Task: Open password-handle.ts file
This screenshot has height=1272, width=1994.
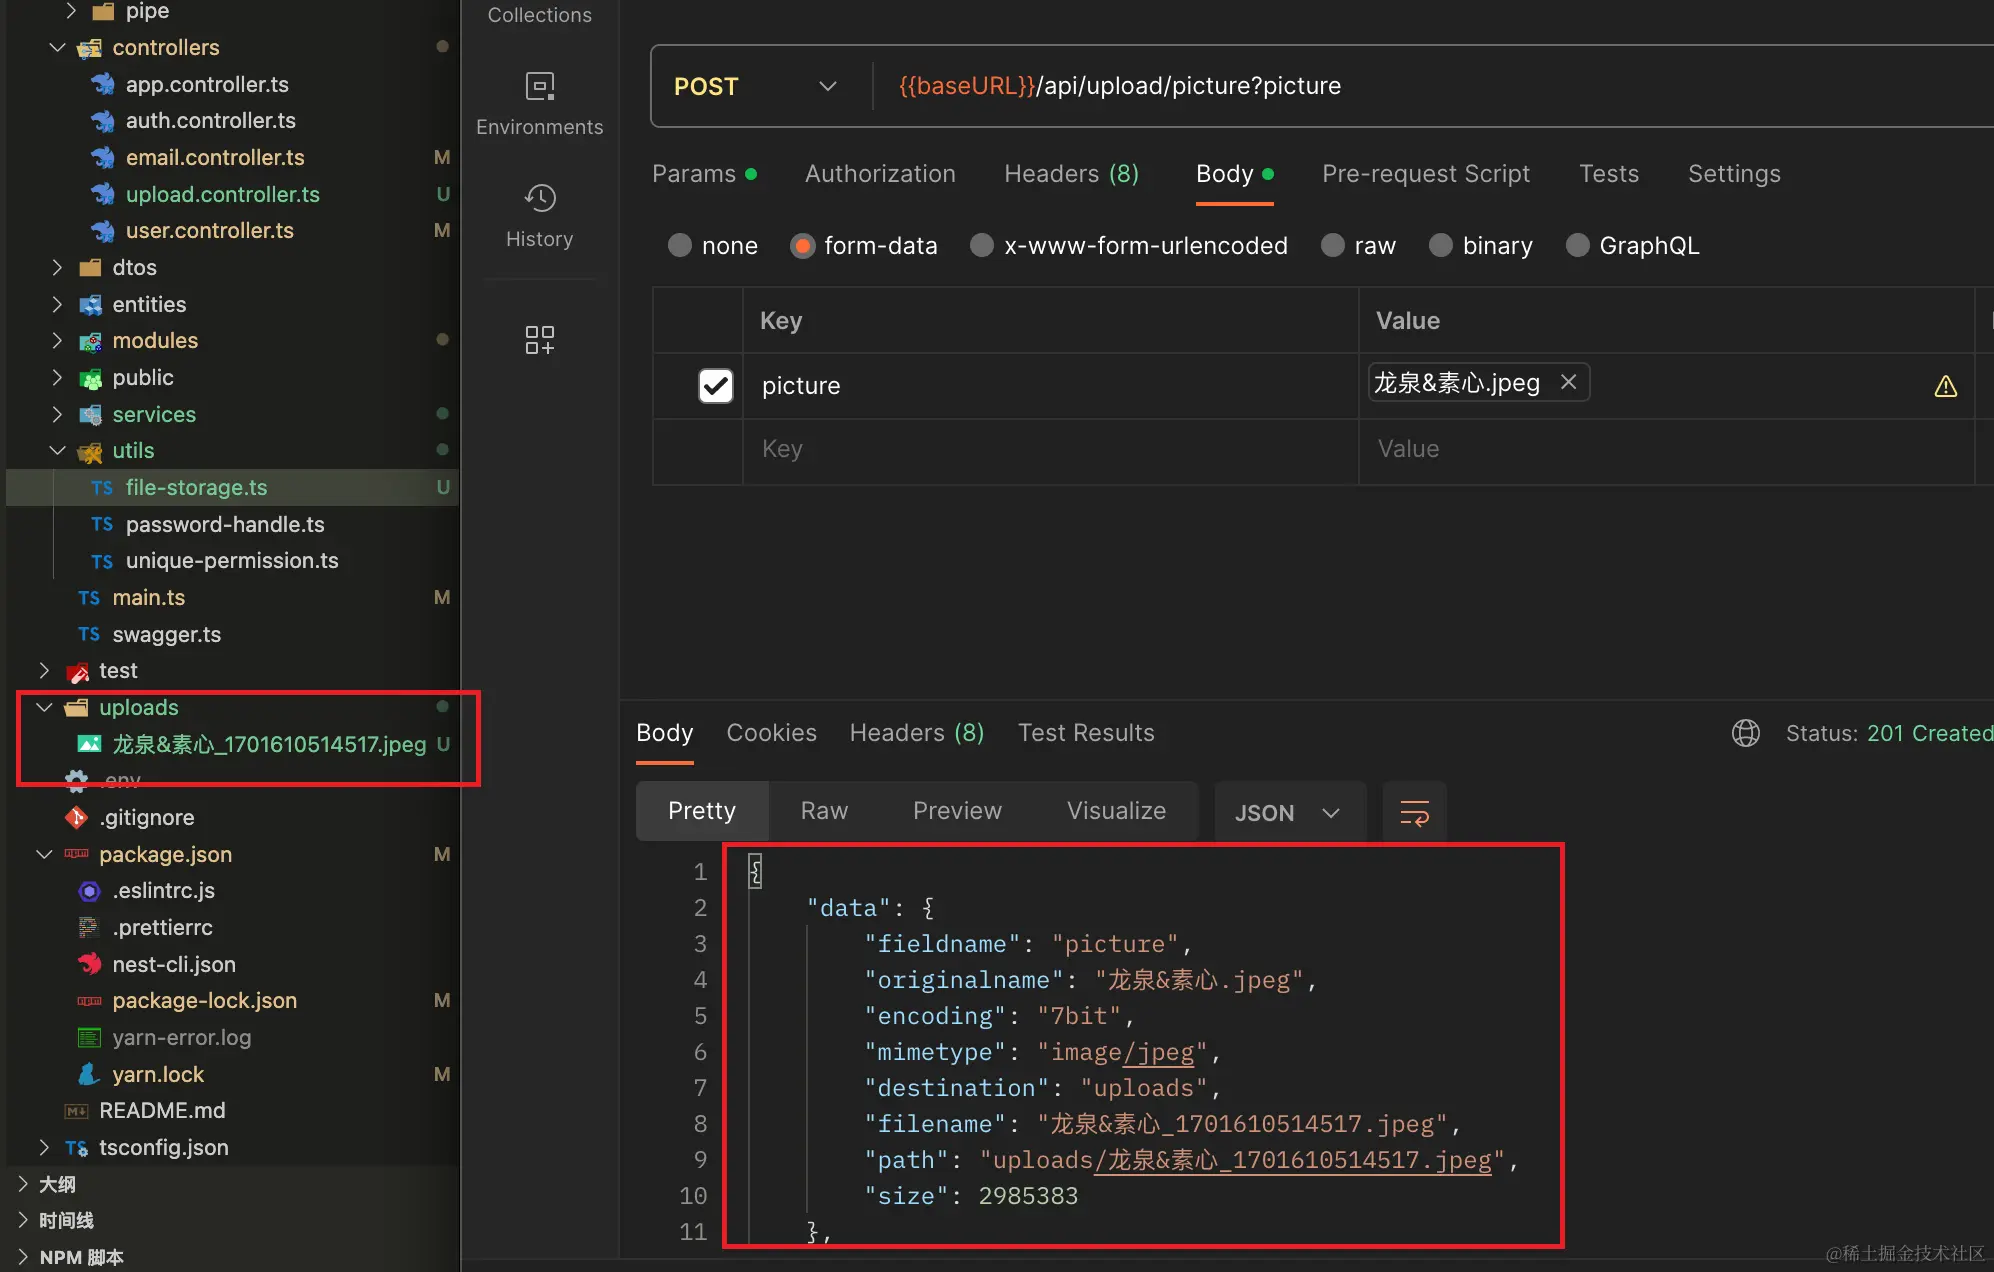Action: pos(225,524)
